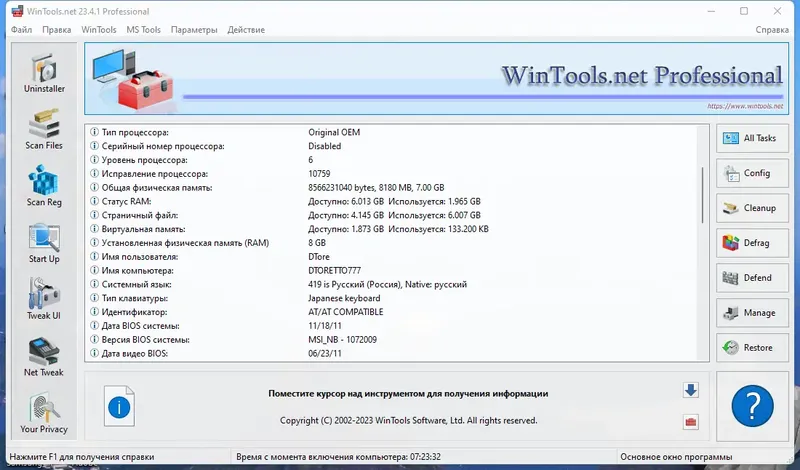
Task: Click the Нажмите F1 status bar hint
Action: (x=82, y=457)
